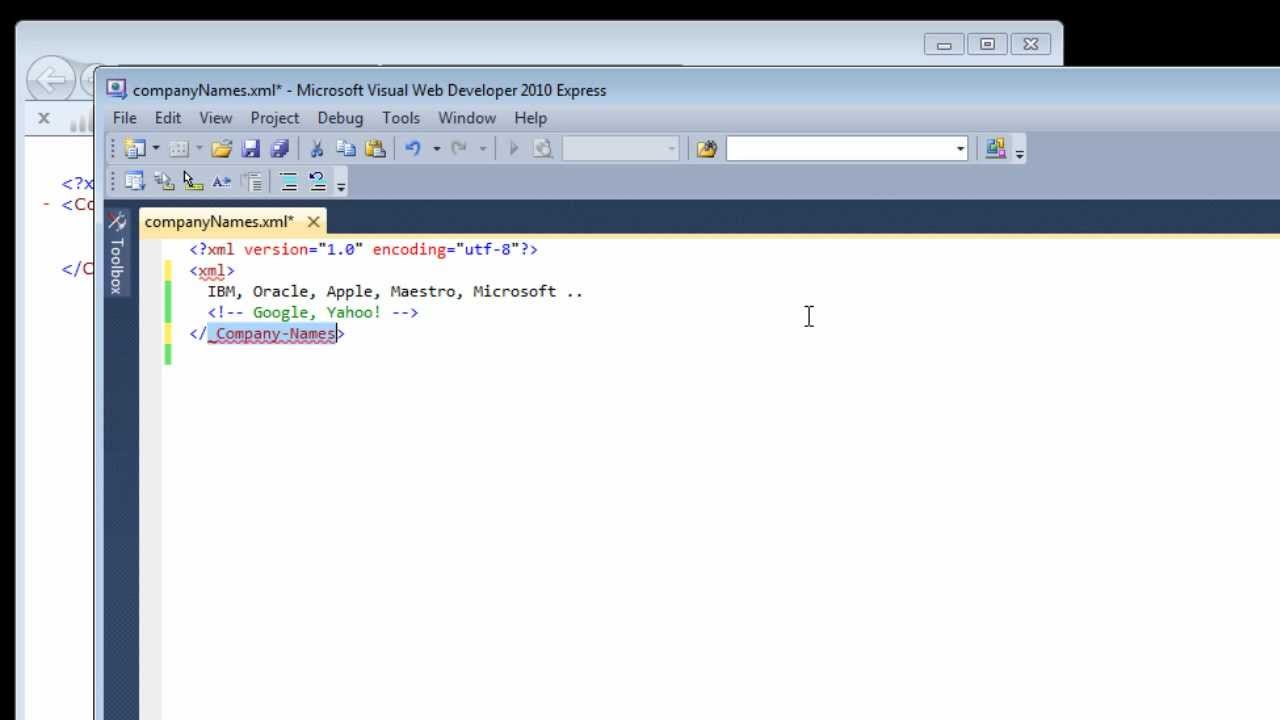
Task: Click the Find in Files folder icon
Action: pos(707,149)
